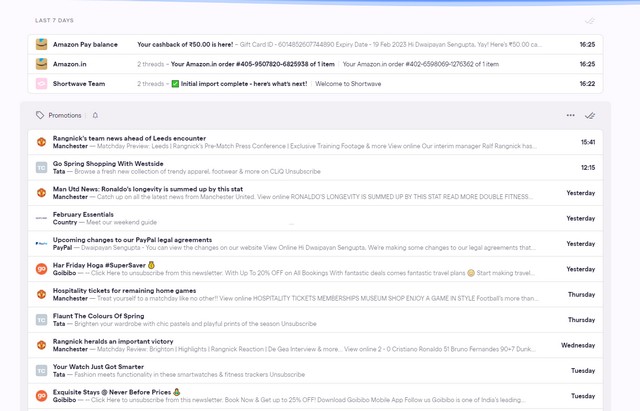Viewport: 640px width, 411px height.
Task: Open 'Flaunt The Colours Of Spring' email
Action: [x=316, y=320]
